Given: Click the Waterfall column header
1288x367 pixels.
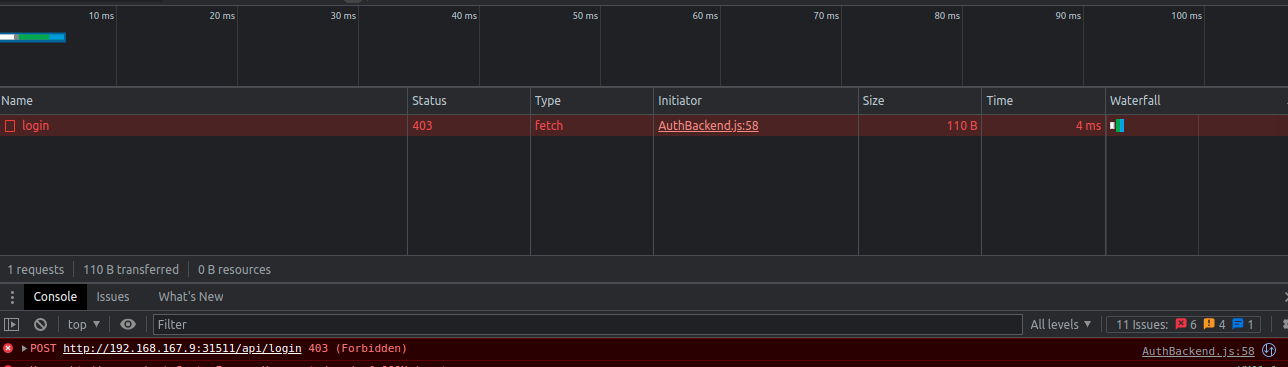Looking at the screenshot, I should point(1196,101).
